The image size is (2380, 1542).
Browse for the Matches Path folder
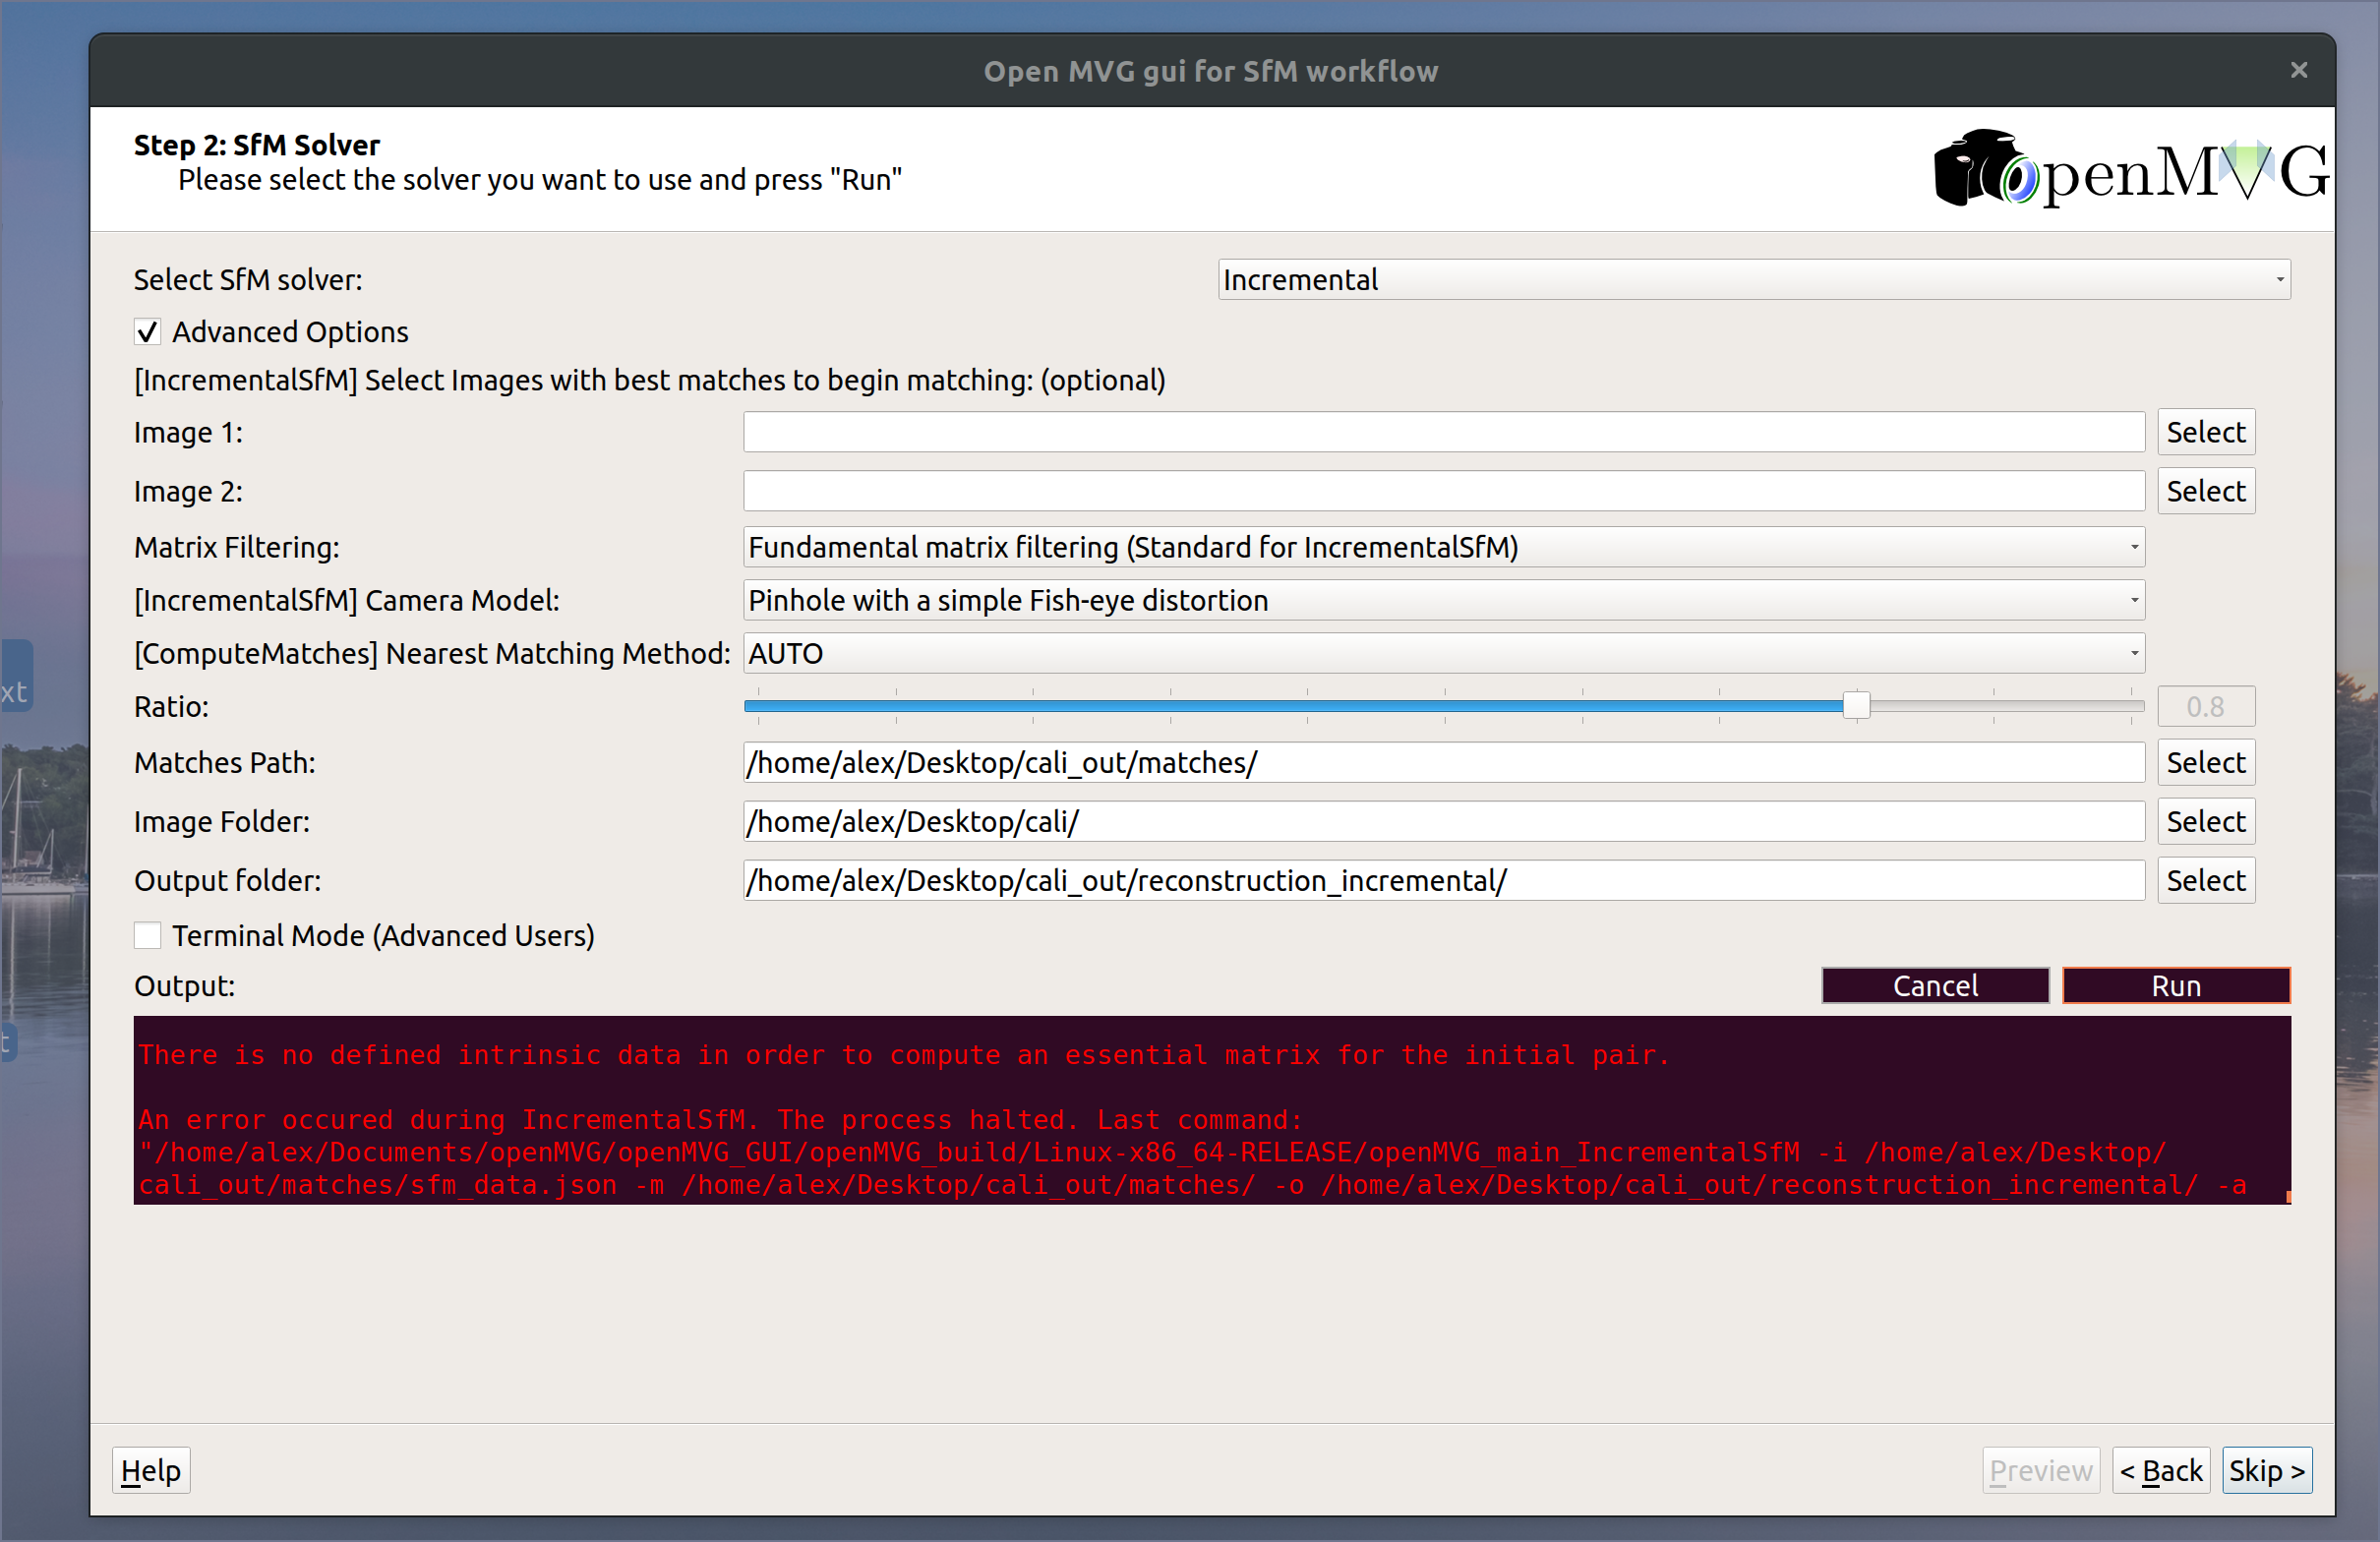pyautogui.click(x=2205, y=763)
